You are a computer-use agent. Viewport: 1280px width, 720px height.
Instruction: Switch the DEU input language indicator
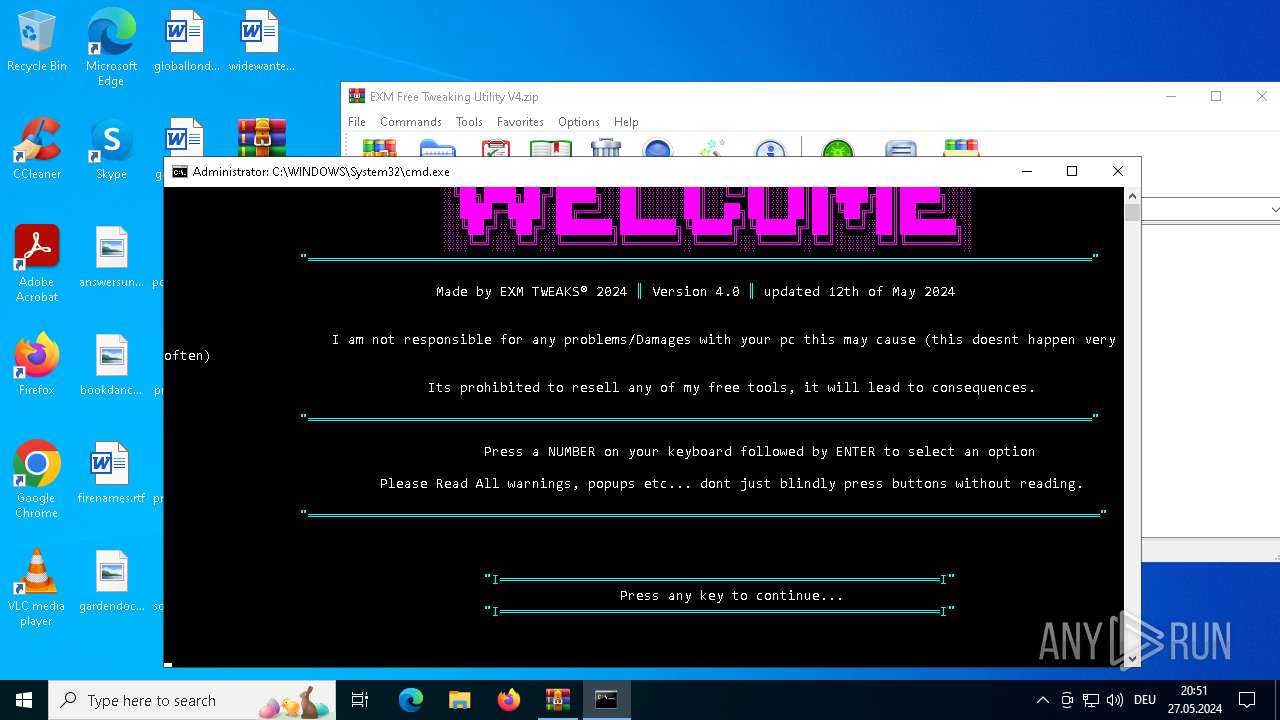(1145, 700)
